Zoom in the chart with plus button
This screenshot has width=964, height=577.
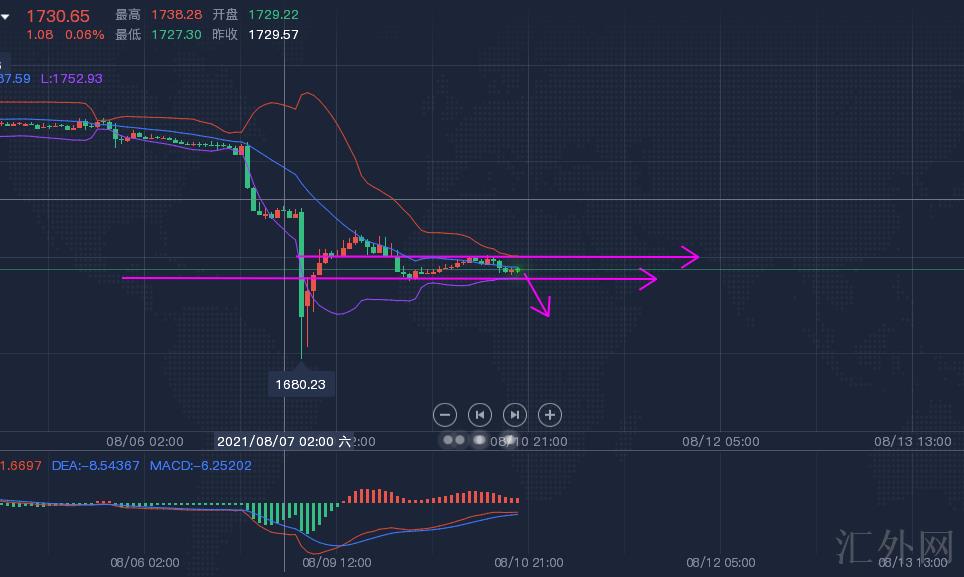click(x=550, y=414)
